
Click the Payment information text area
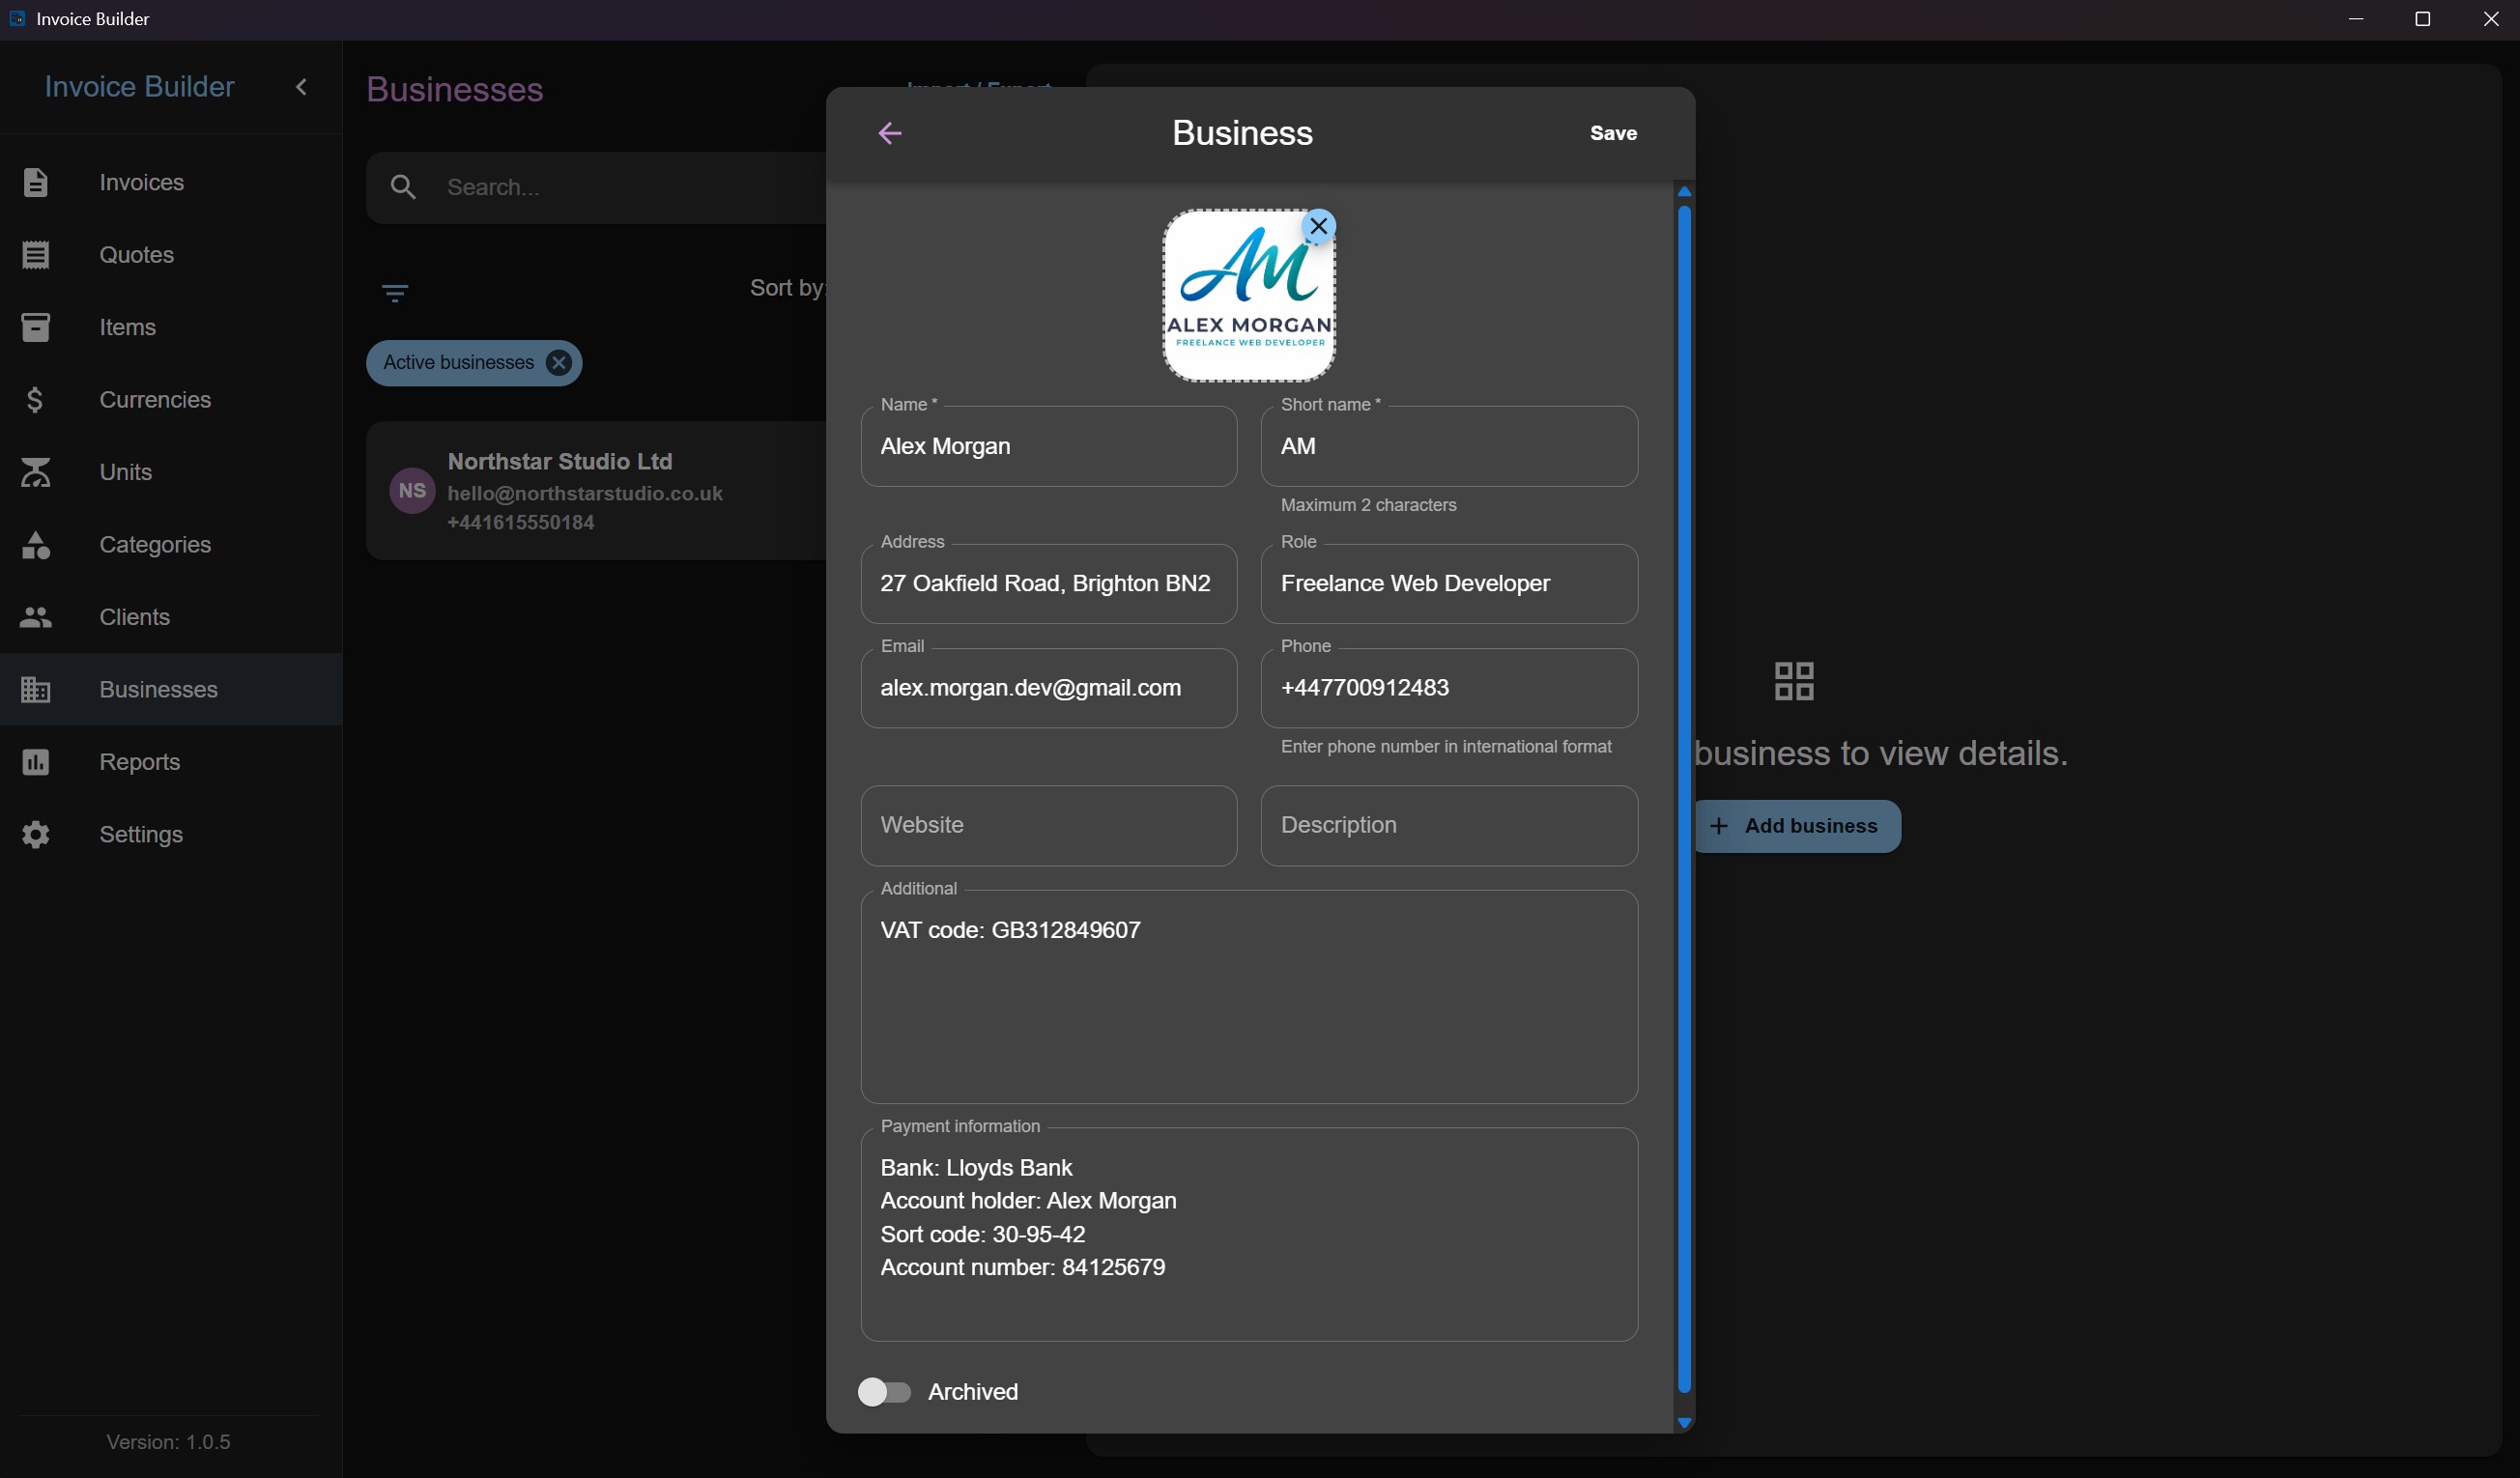click(1249, 1235)
